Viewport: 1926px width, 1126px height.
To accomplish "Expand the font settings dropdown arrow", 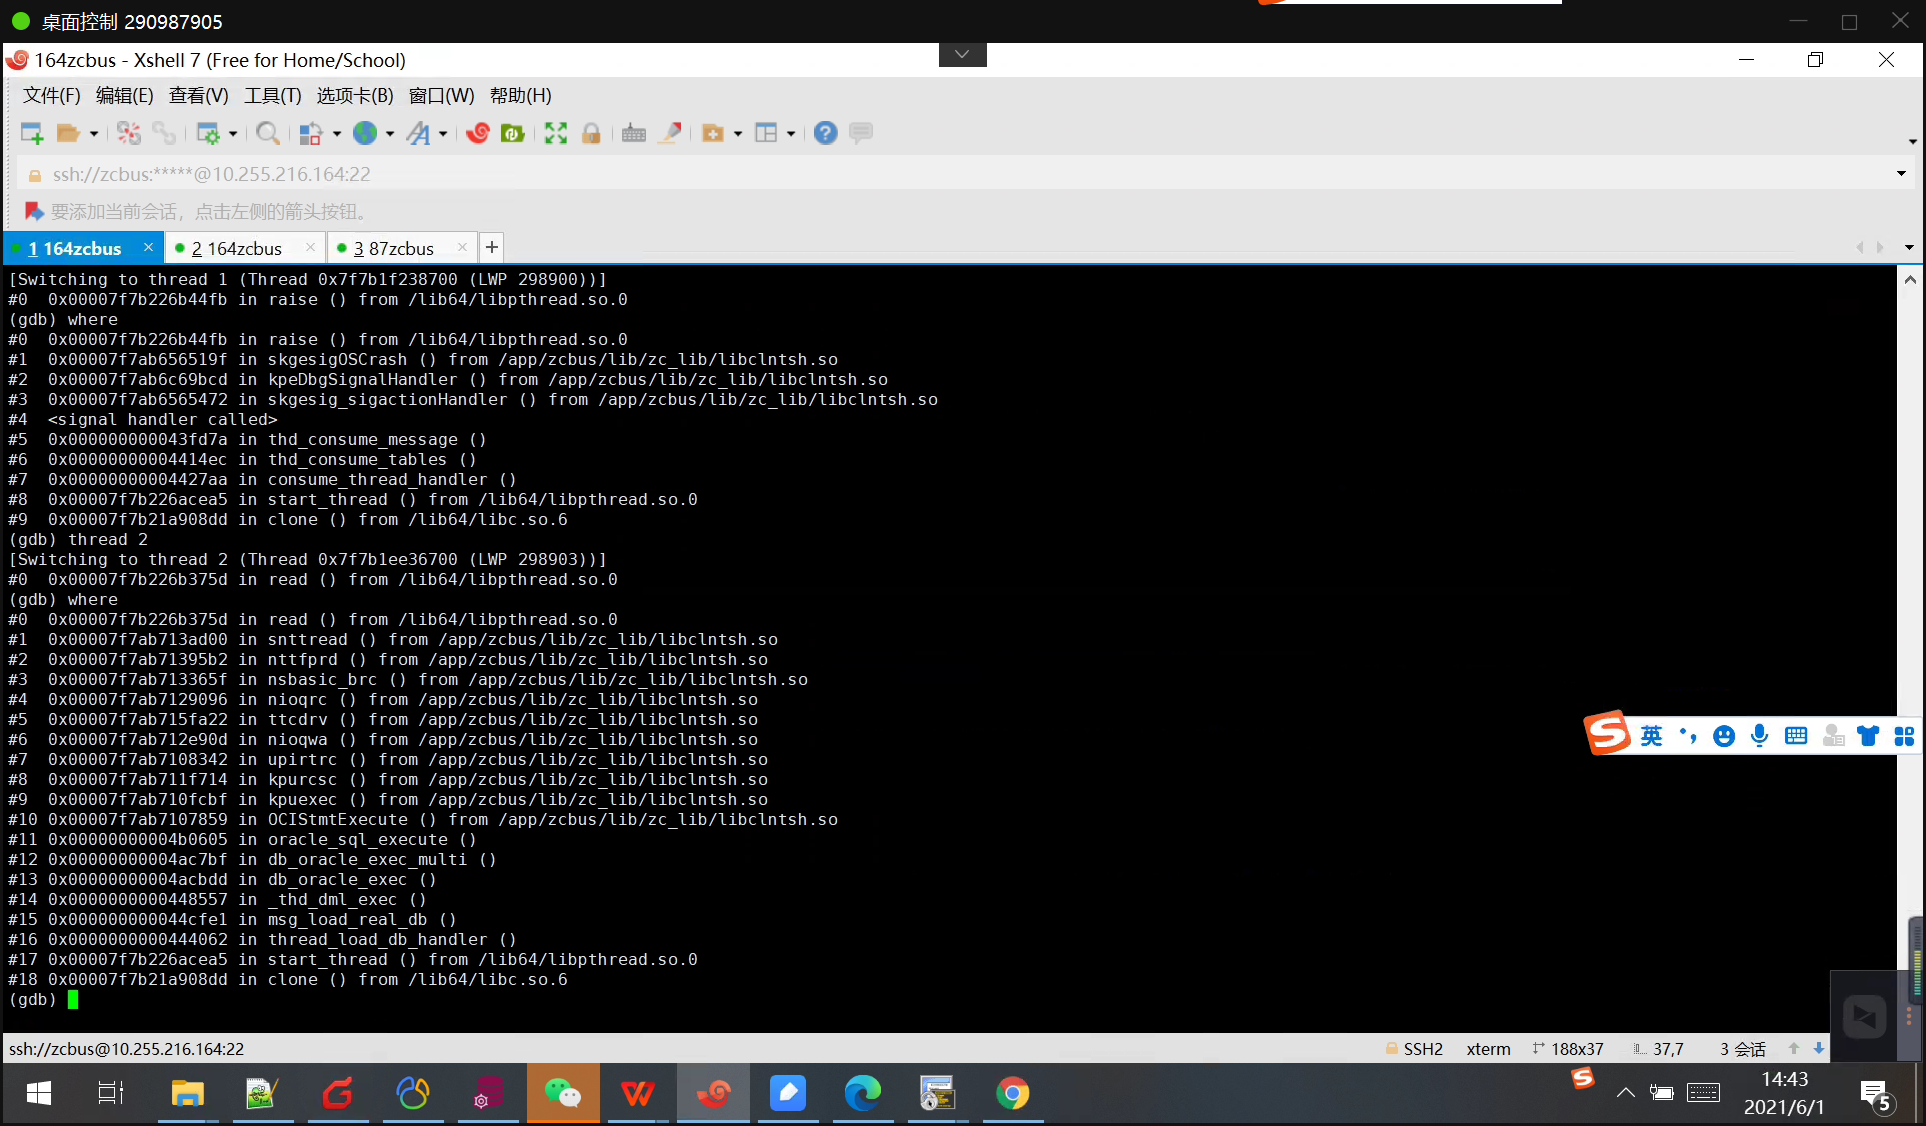I will [x=443, y=133].
